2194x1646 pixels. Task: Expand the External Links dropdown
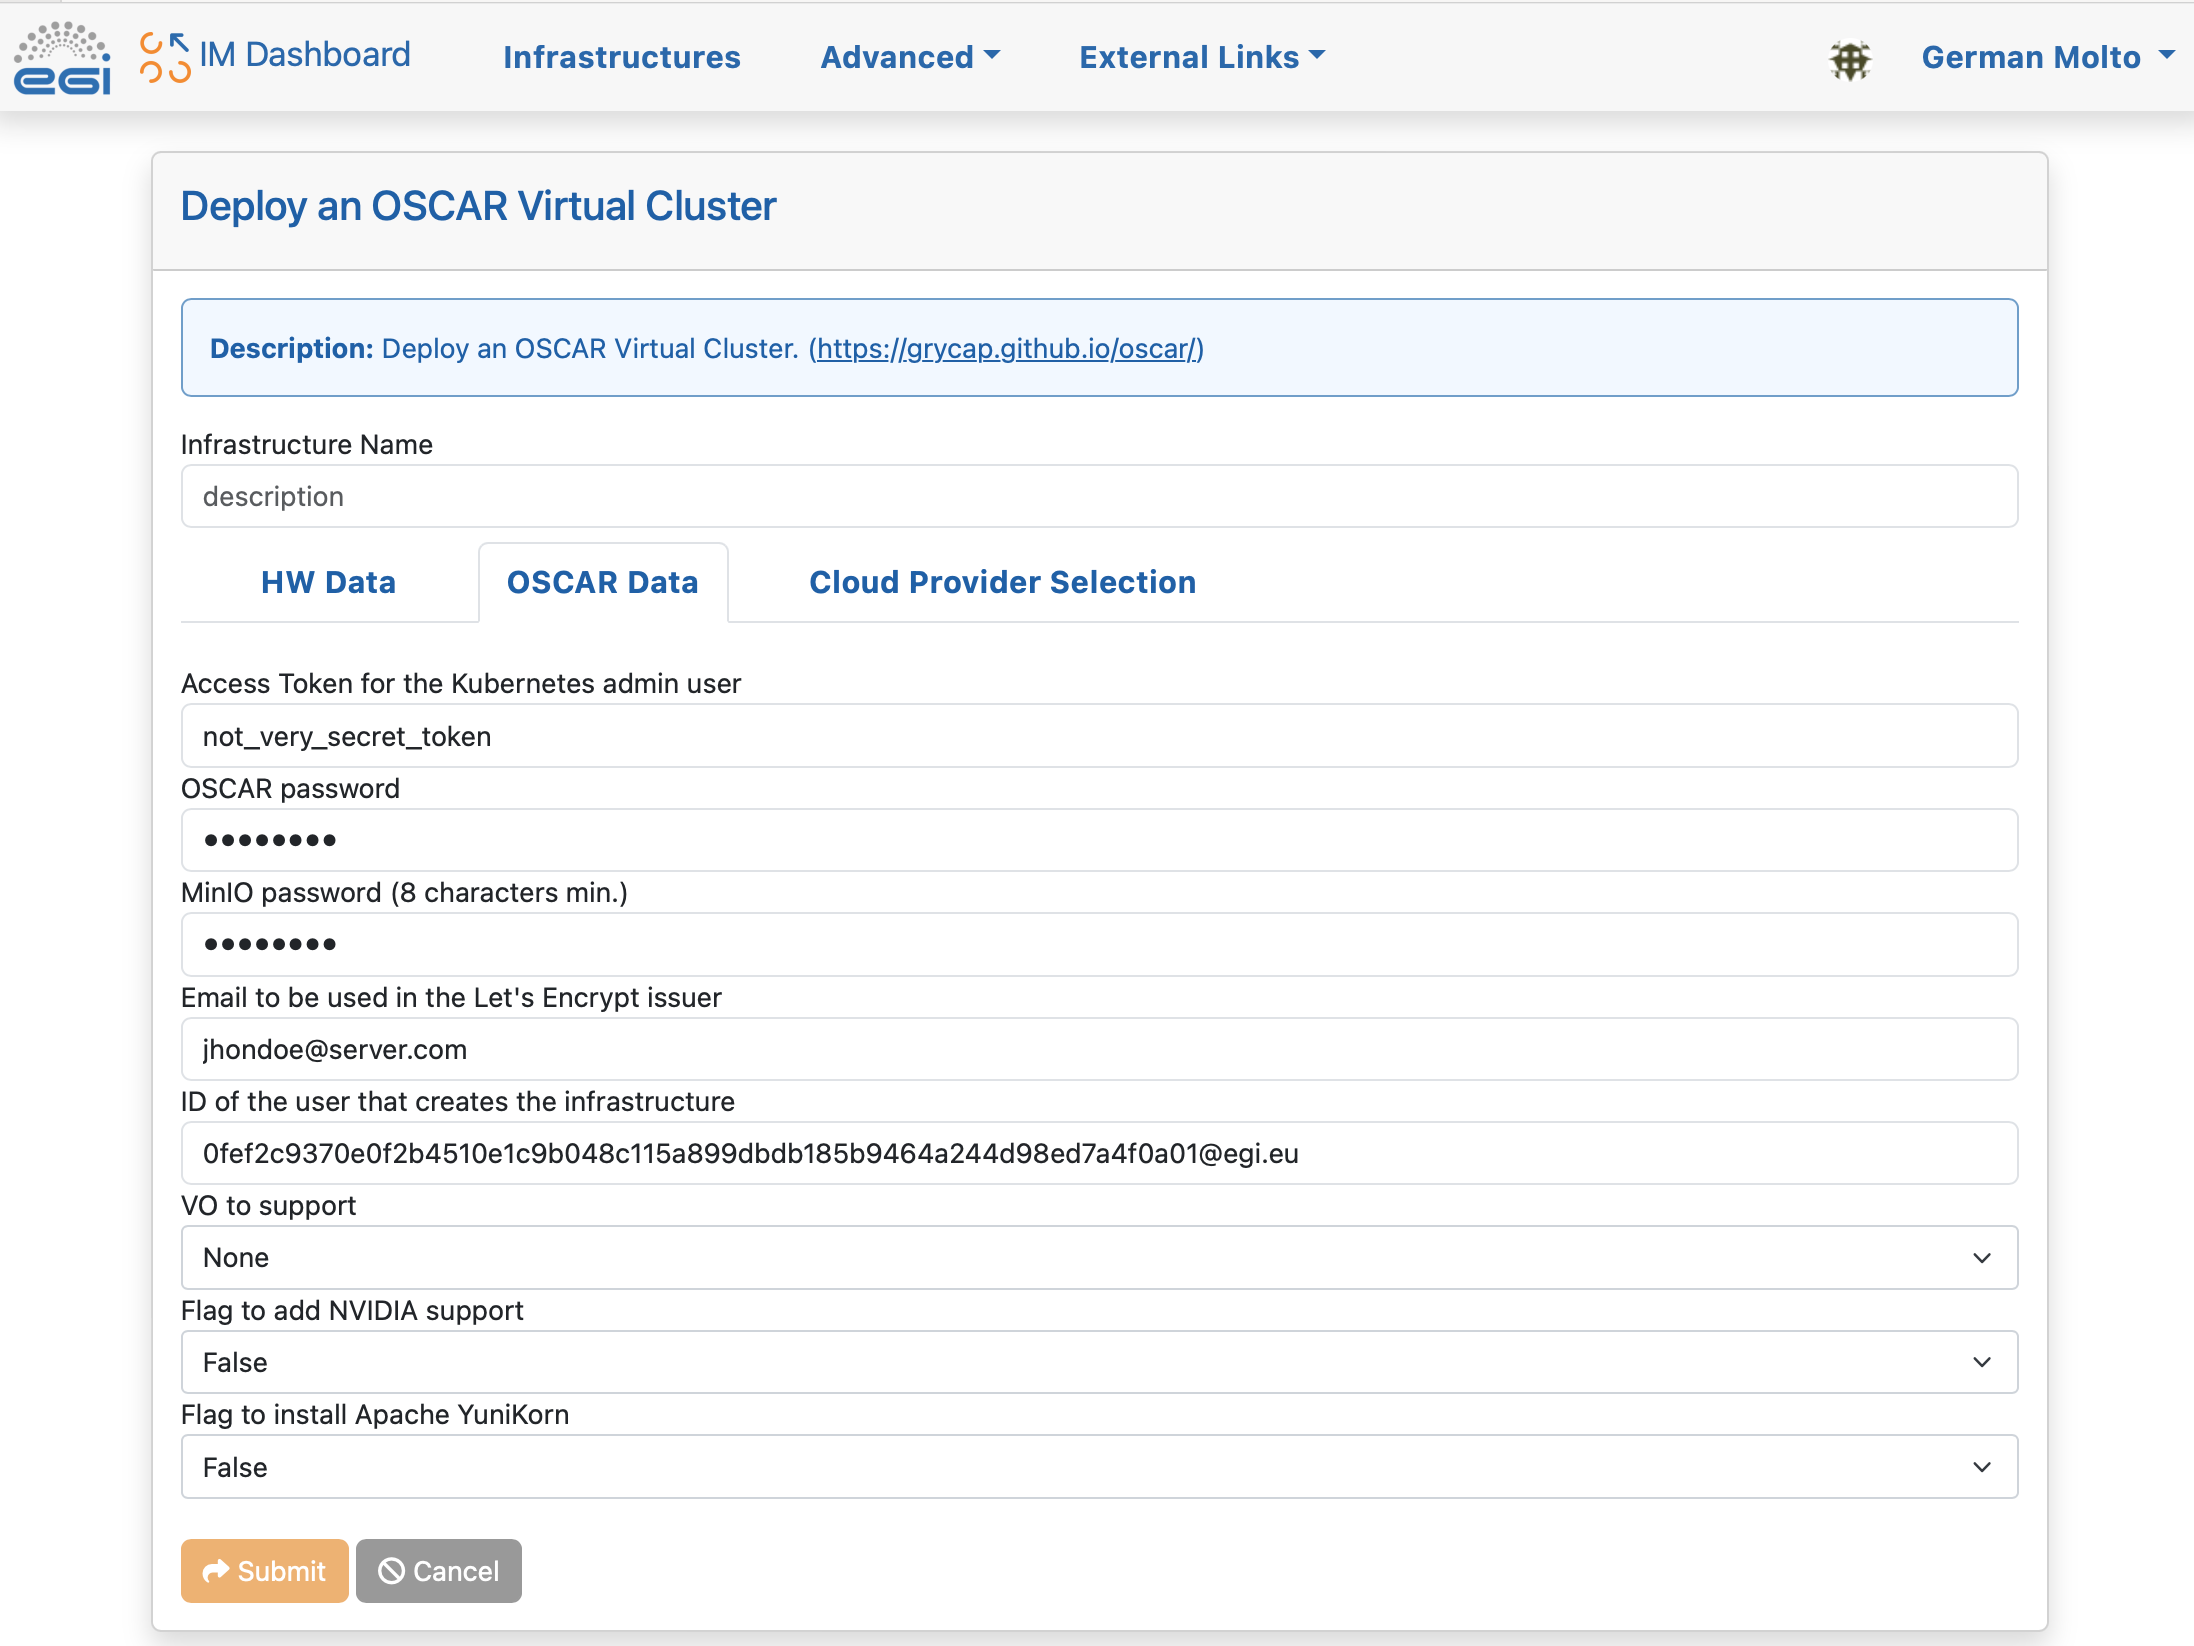(1201, 57)
